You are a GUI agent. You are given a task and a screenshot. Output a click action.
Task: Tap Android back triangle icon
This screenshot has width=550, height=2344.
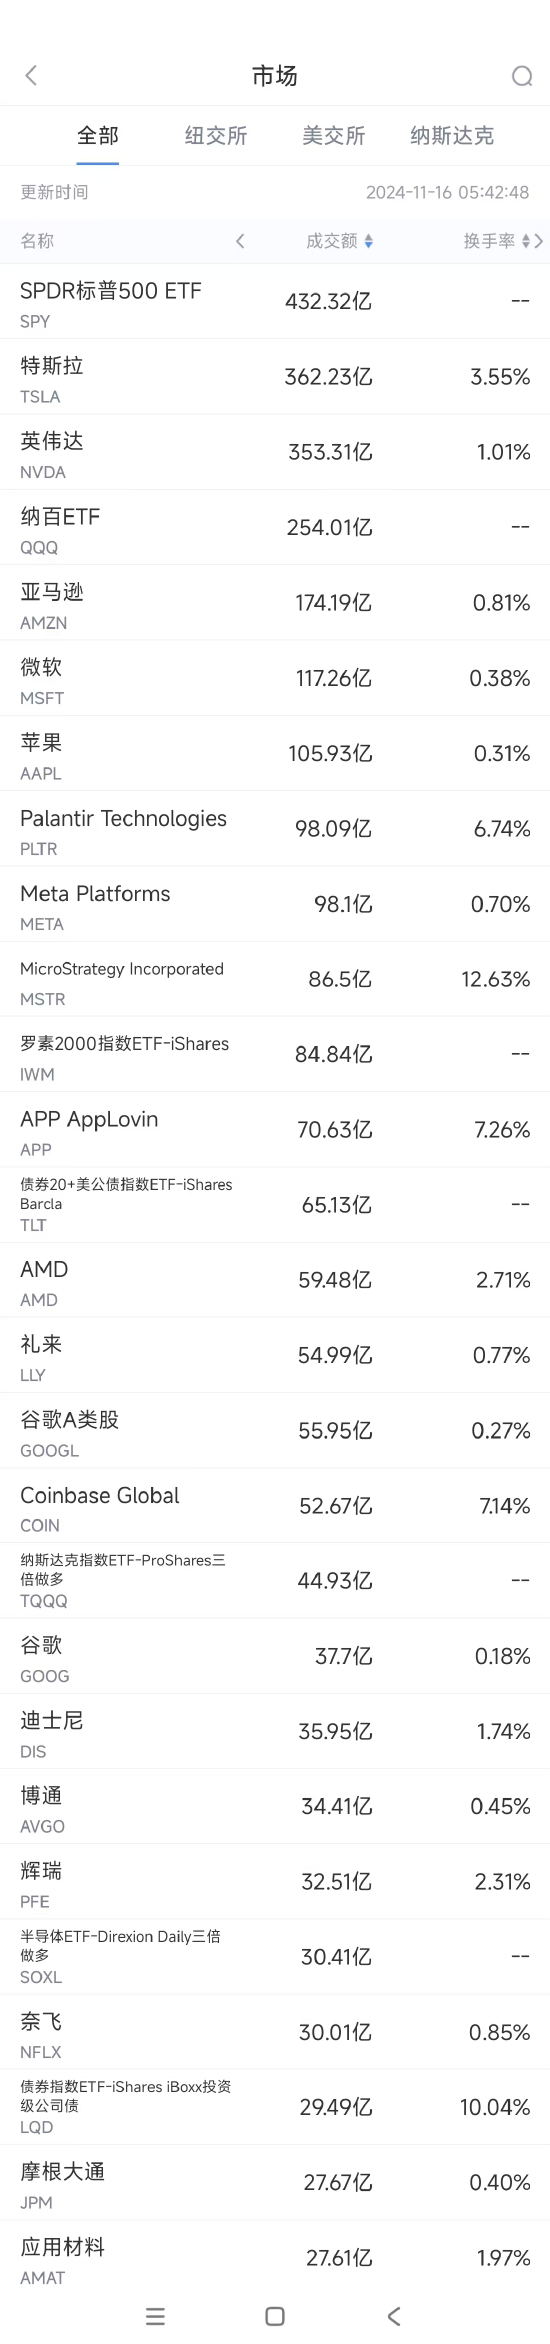(394, 2316)
